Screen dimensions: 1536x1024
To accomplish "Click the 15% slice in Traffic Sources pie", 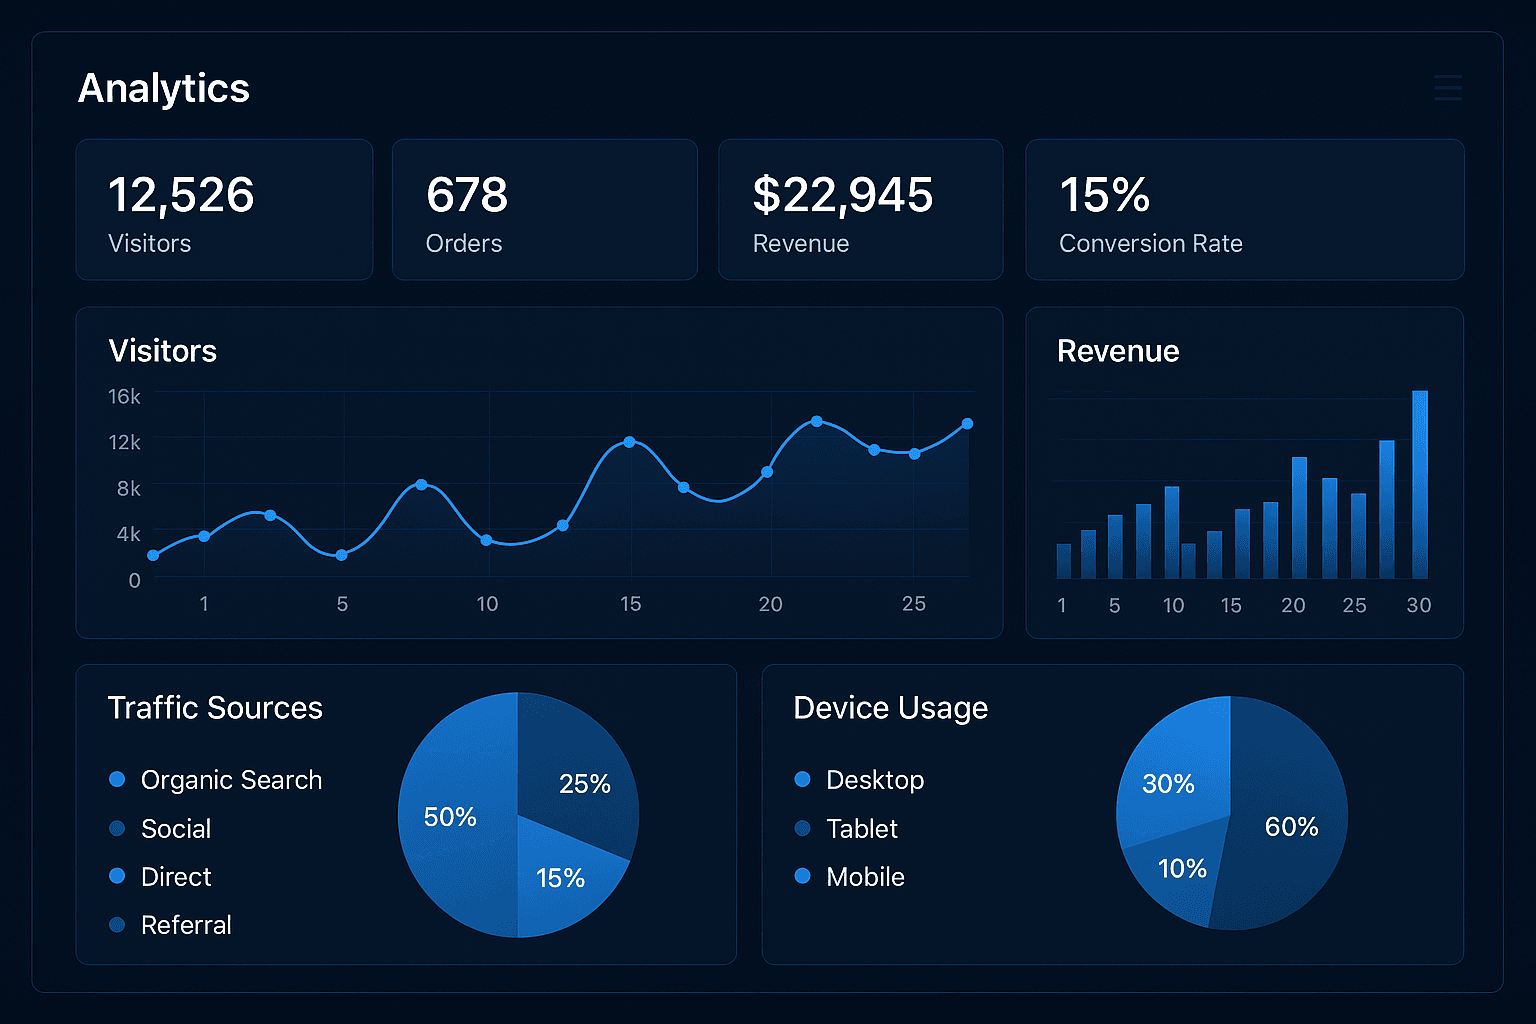I will 562,875.
